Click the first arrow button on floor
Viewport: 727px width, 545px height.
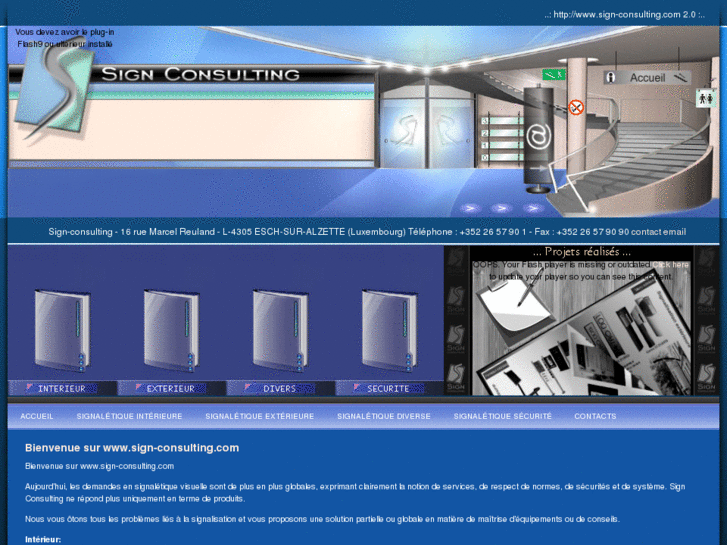point(470,208)
